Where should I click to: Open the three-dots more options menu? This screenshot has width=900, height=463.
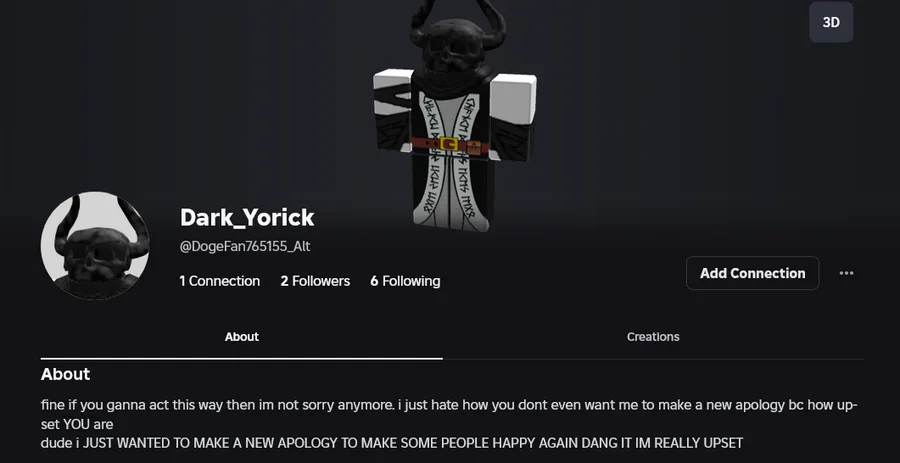tap(847, 273)
